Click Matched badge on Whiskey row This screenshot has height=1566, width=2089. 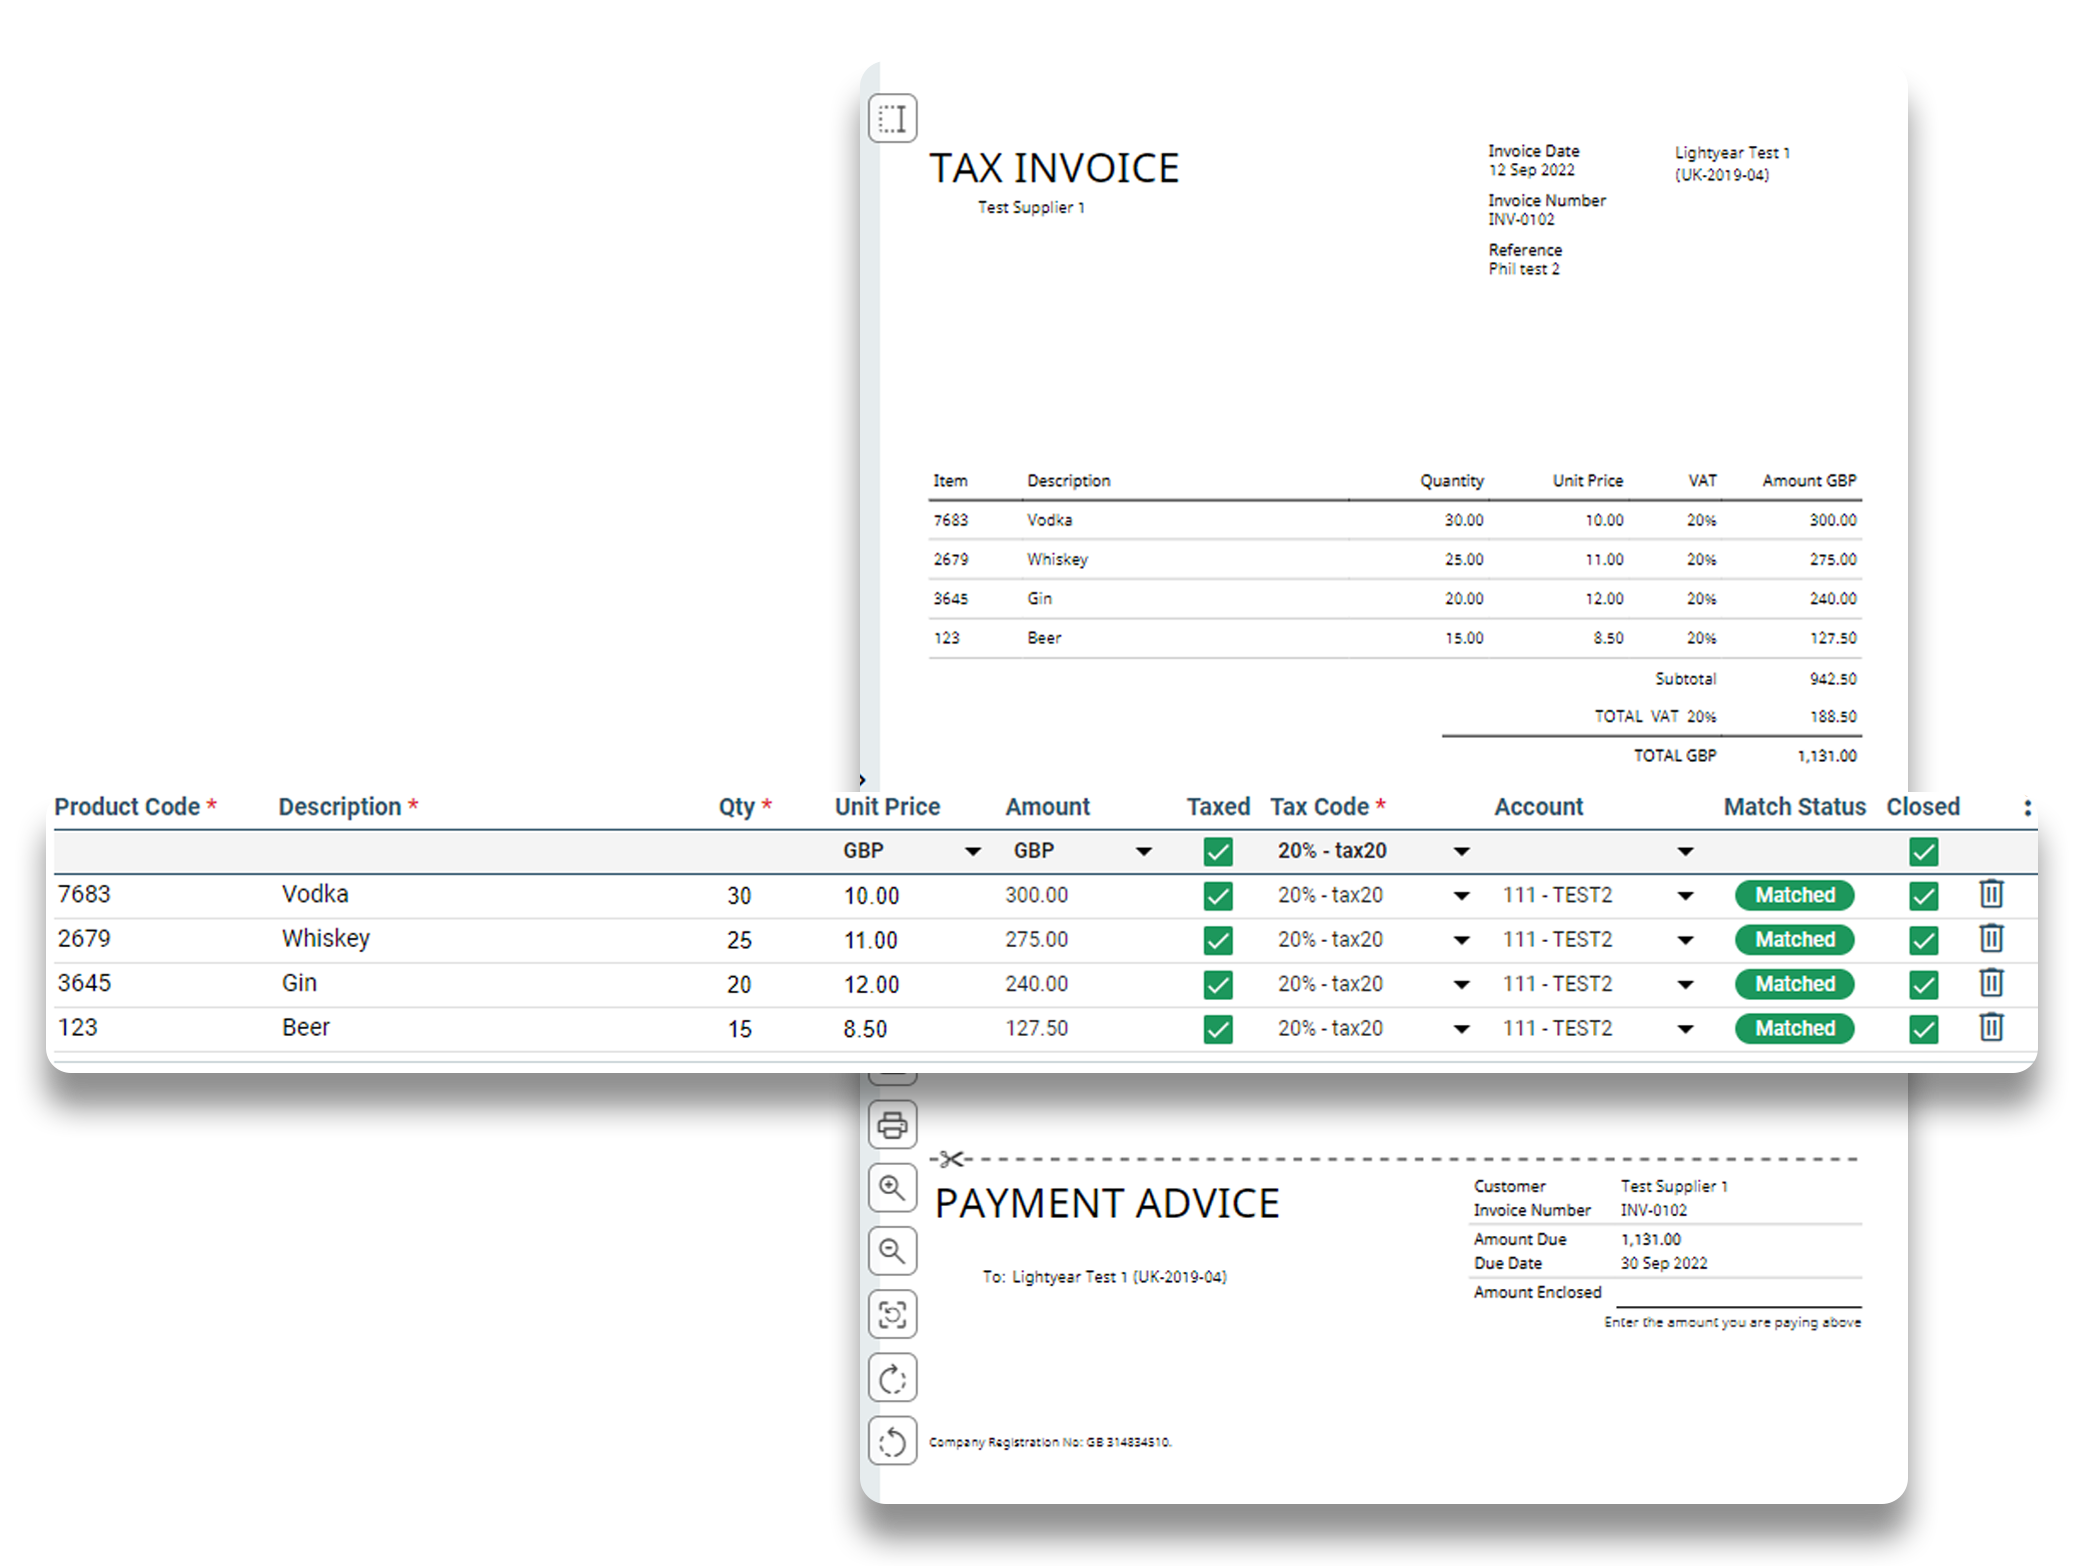[1794, 940]
